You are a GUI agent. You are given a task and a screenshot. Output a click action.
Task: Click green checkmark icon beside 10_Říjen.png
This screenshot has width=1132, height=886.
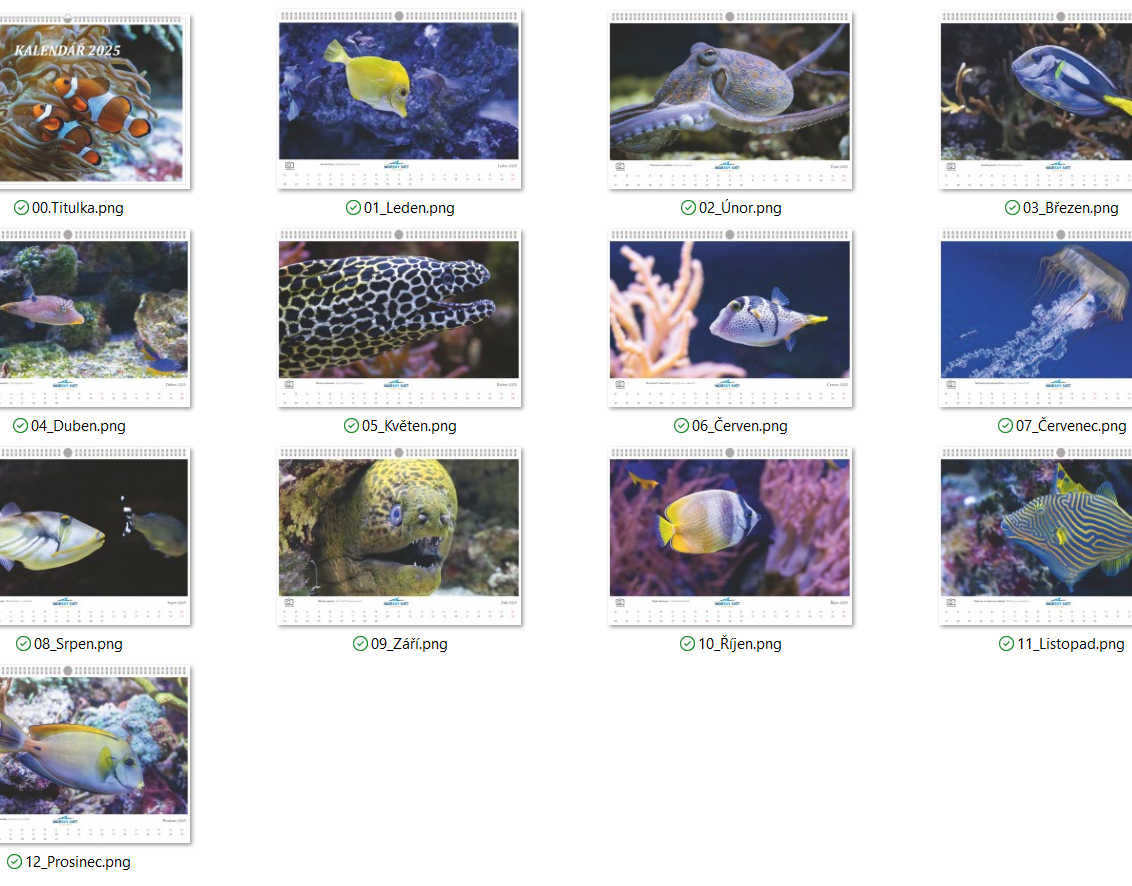(687, 644)
